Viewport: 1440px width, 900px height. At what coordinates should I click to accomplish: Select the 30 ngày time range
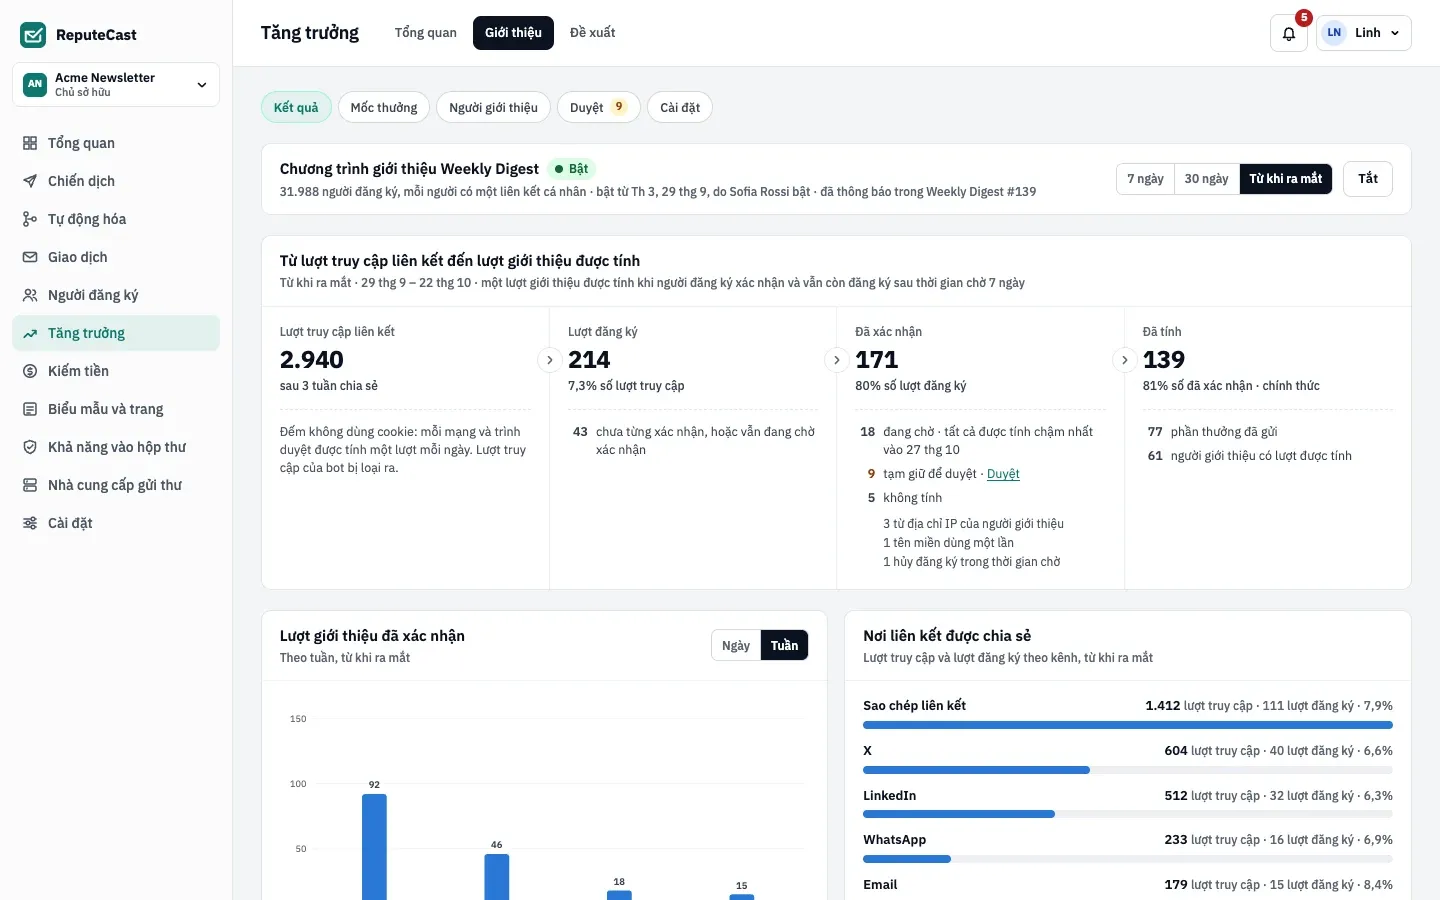(x=1206, y=179)
